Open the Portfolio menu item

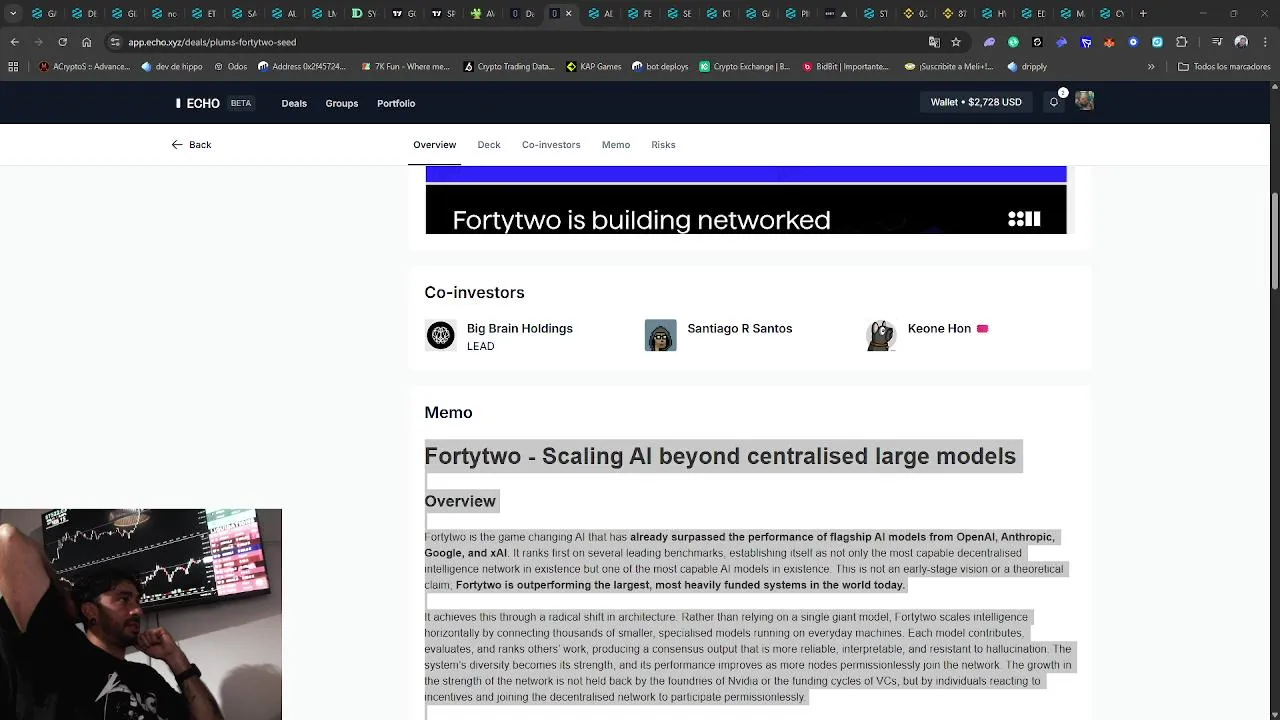click(x=396, y=103)
